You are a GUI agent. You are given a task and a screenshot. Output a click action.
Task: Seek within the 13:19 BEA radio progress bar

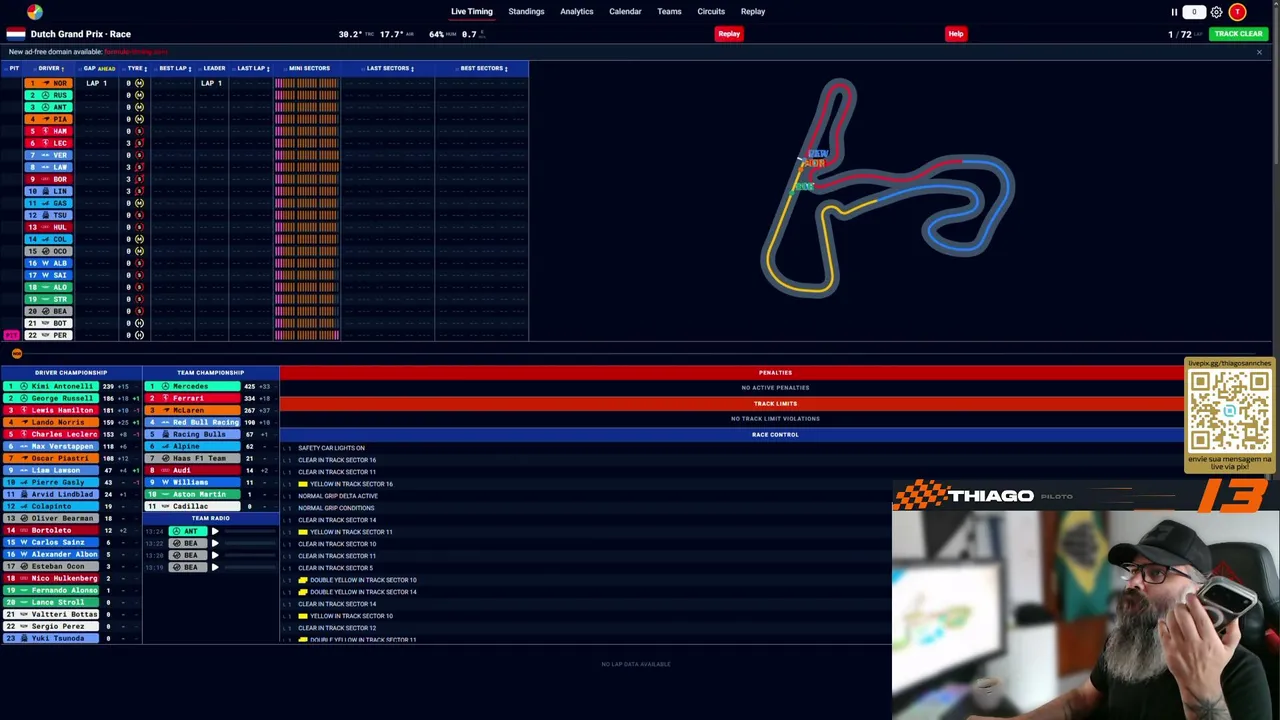(250, 567)
